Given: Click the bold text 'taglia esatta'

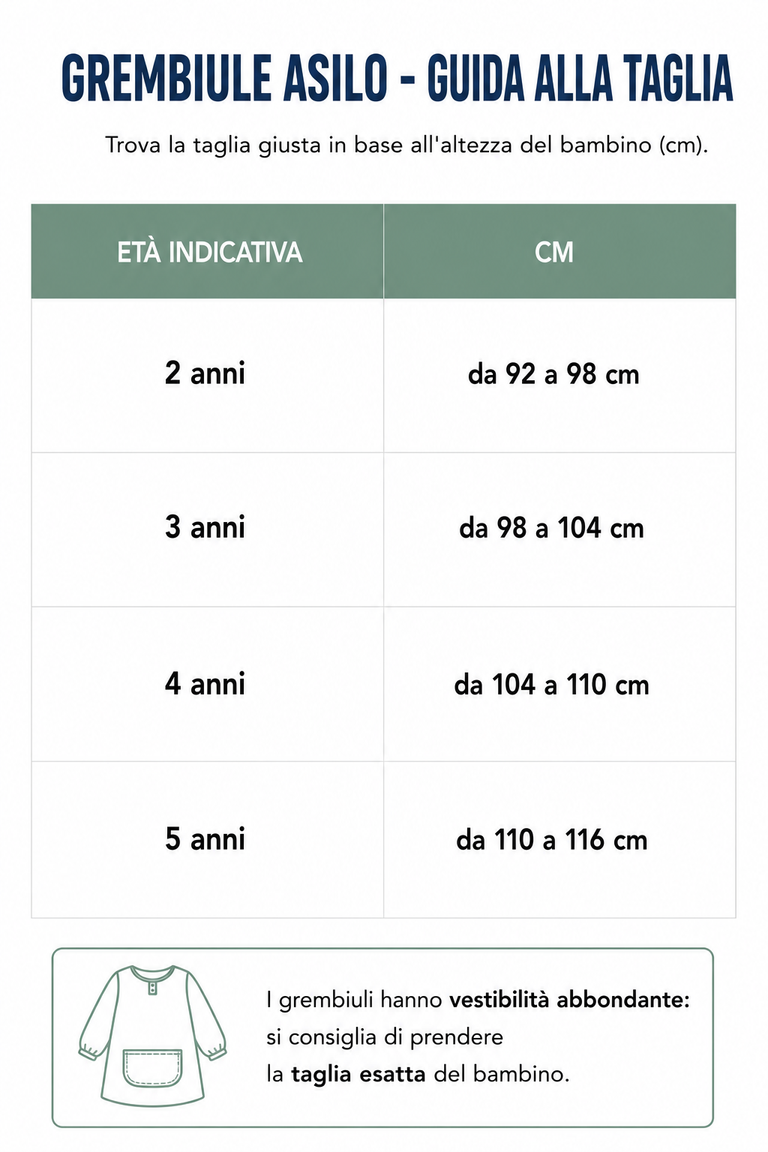Looking at the screenshot, I should (358, 1074).
